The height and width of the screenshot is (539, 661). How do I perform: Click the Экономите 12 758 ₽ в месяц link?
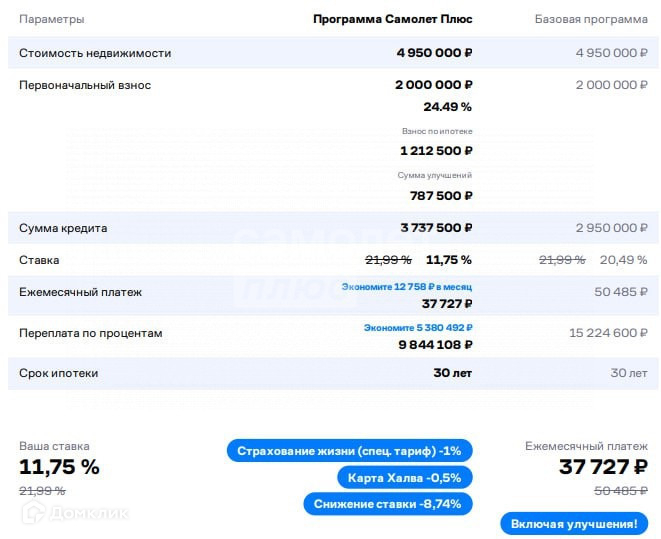click(406, 286)
